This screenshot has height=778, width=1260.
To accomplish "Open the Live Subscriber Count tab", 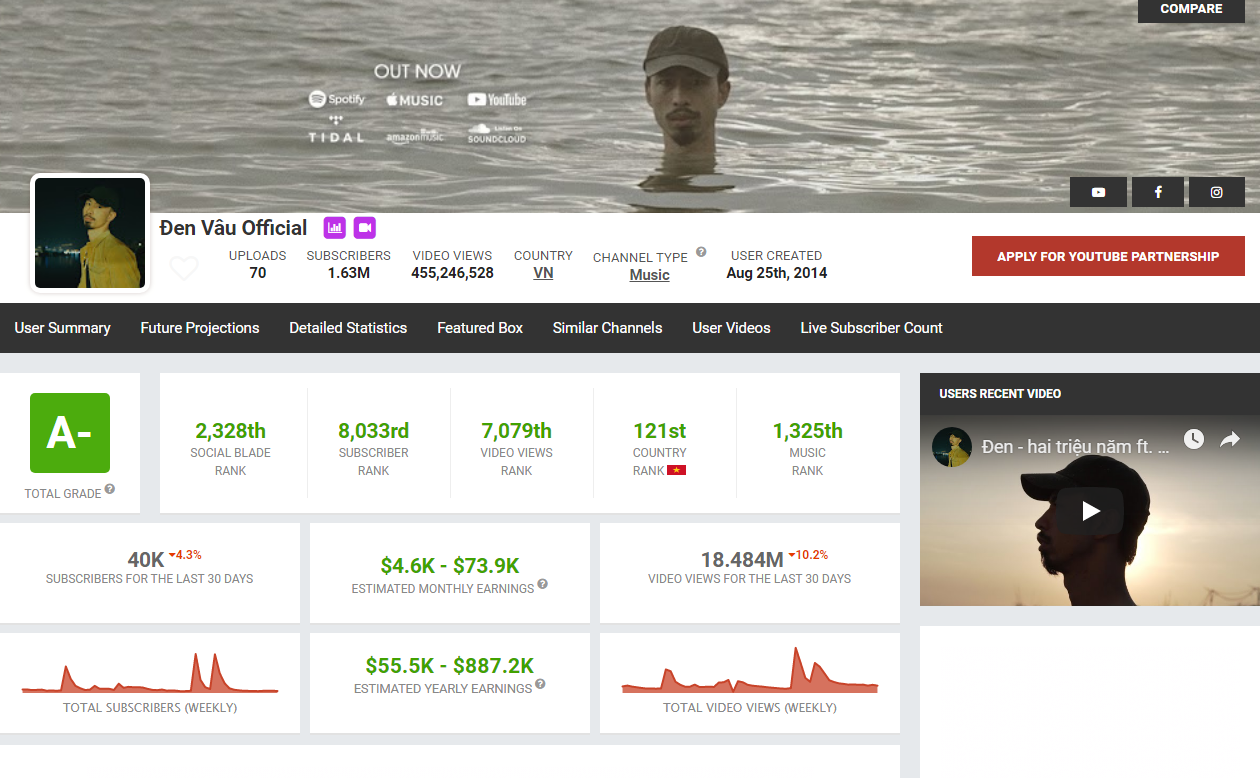I will [x=871, y=328].
